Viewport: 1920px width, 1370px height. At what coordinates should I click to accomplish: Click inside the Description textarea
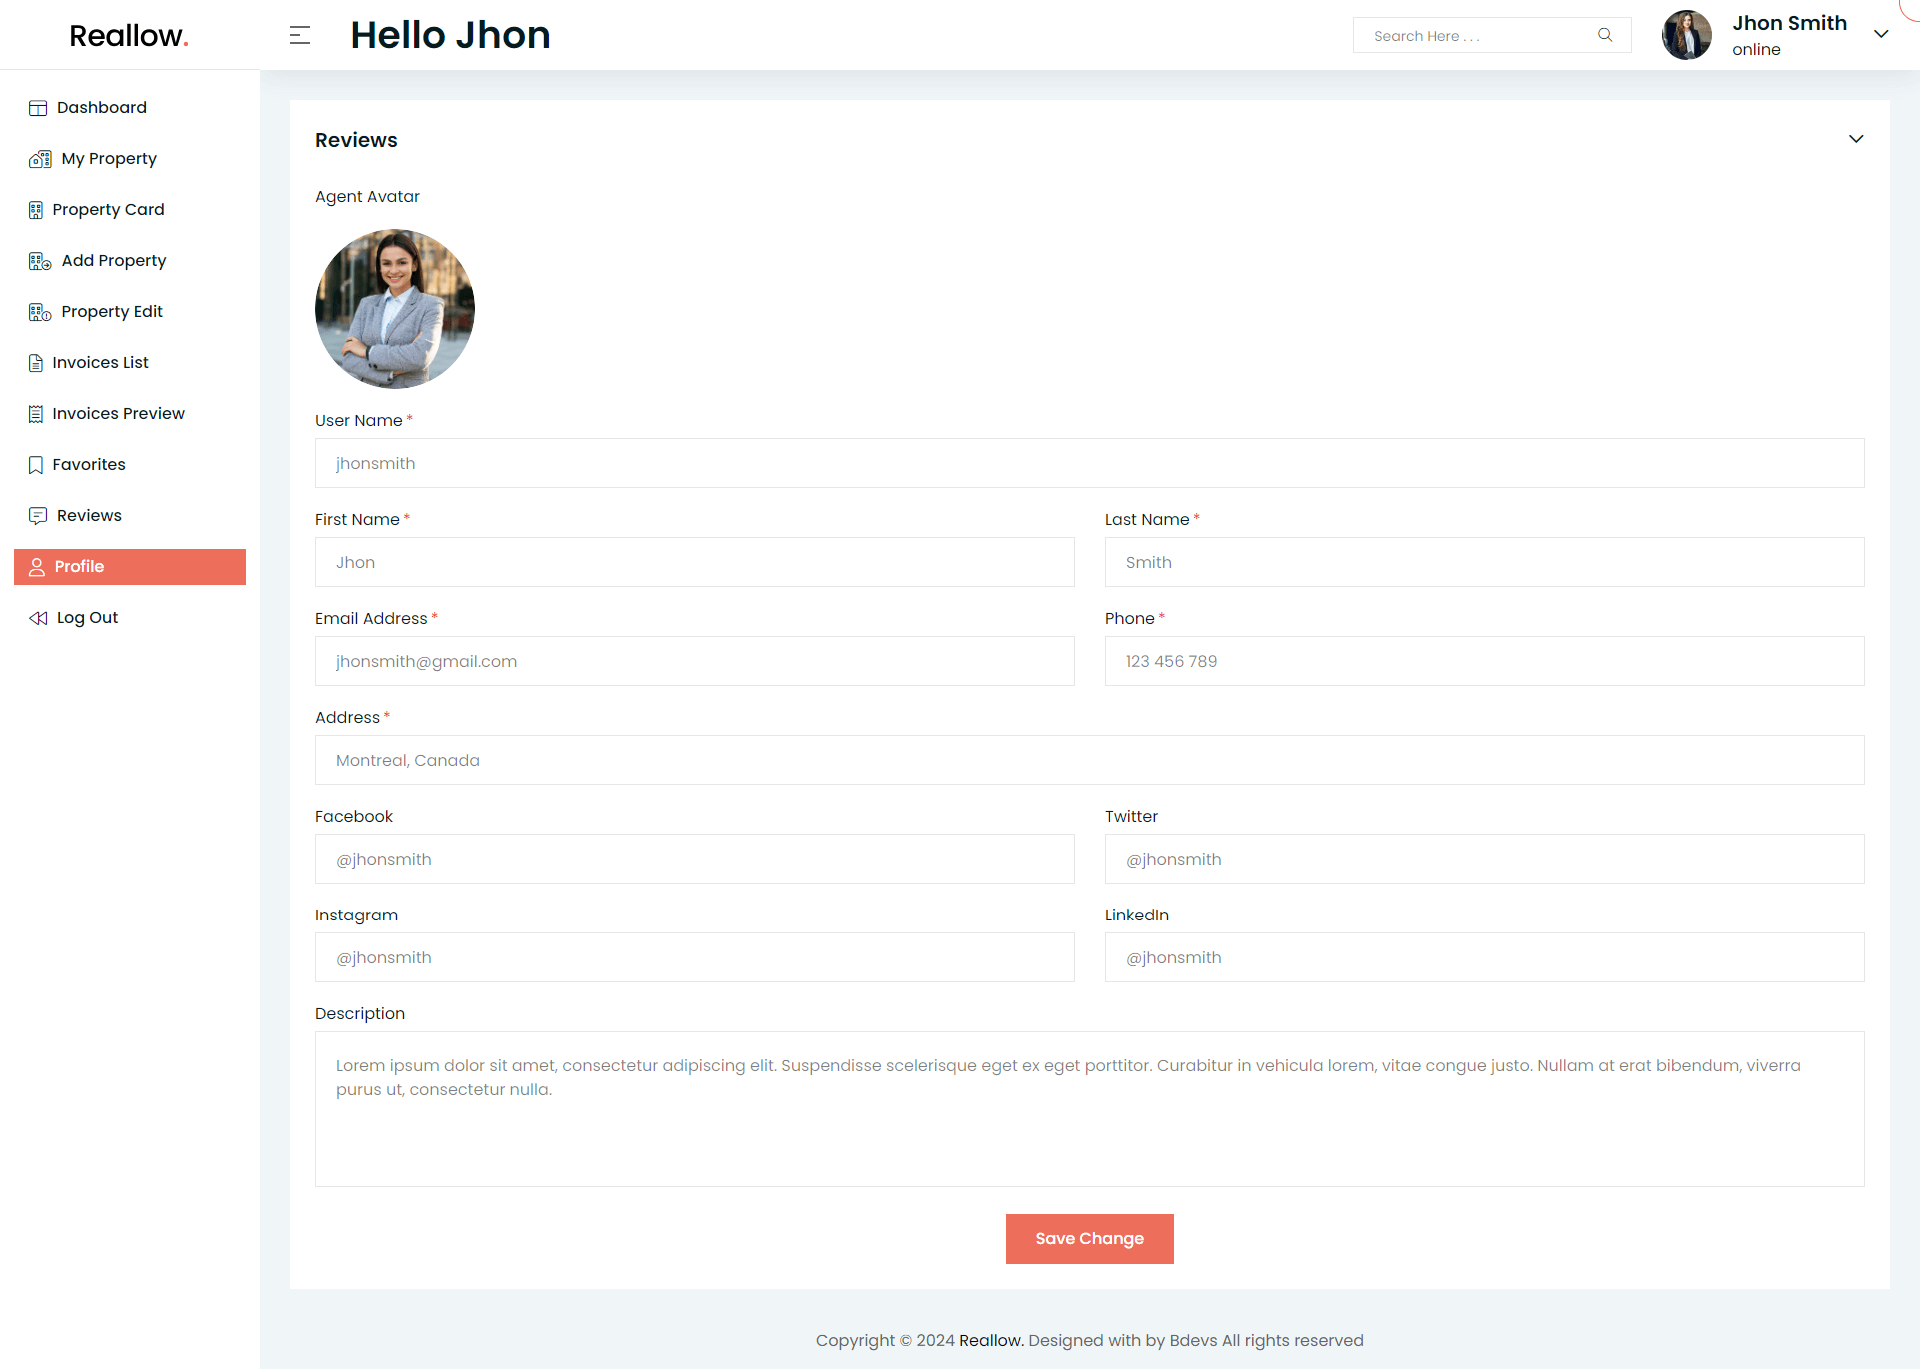pos(1090,1109)
